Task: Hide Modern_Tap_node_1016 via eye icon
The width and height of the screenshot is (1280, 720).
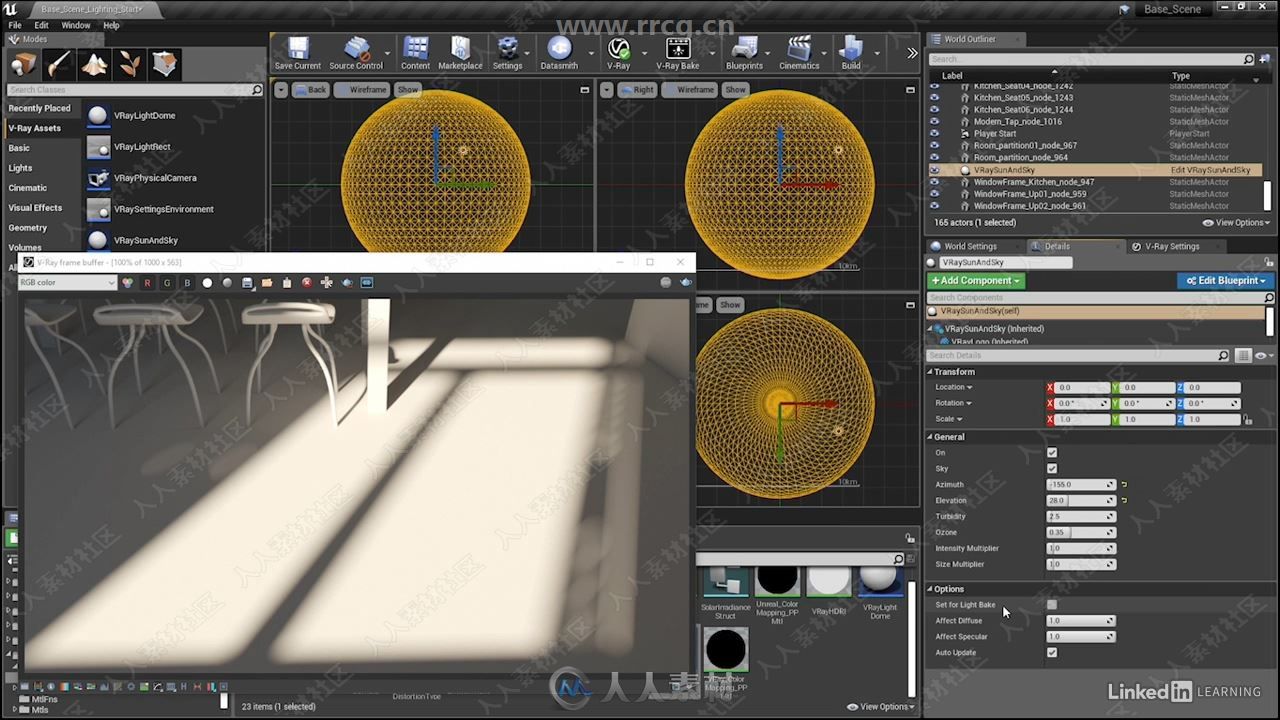Action: coord(935,121)
